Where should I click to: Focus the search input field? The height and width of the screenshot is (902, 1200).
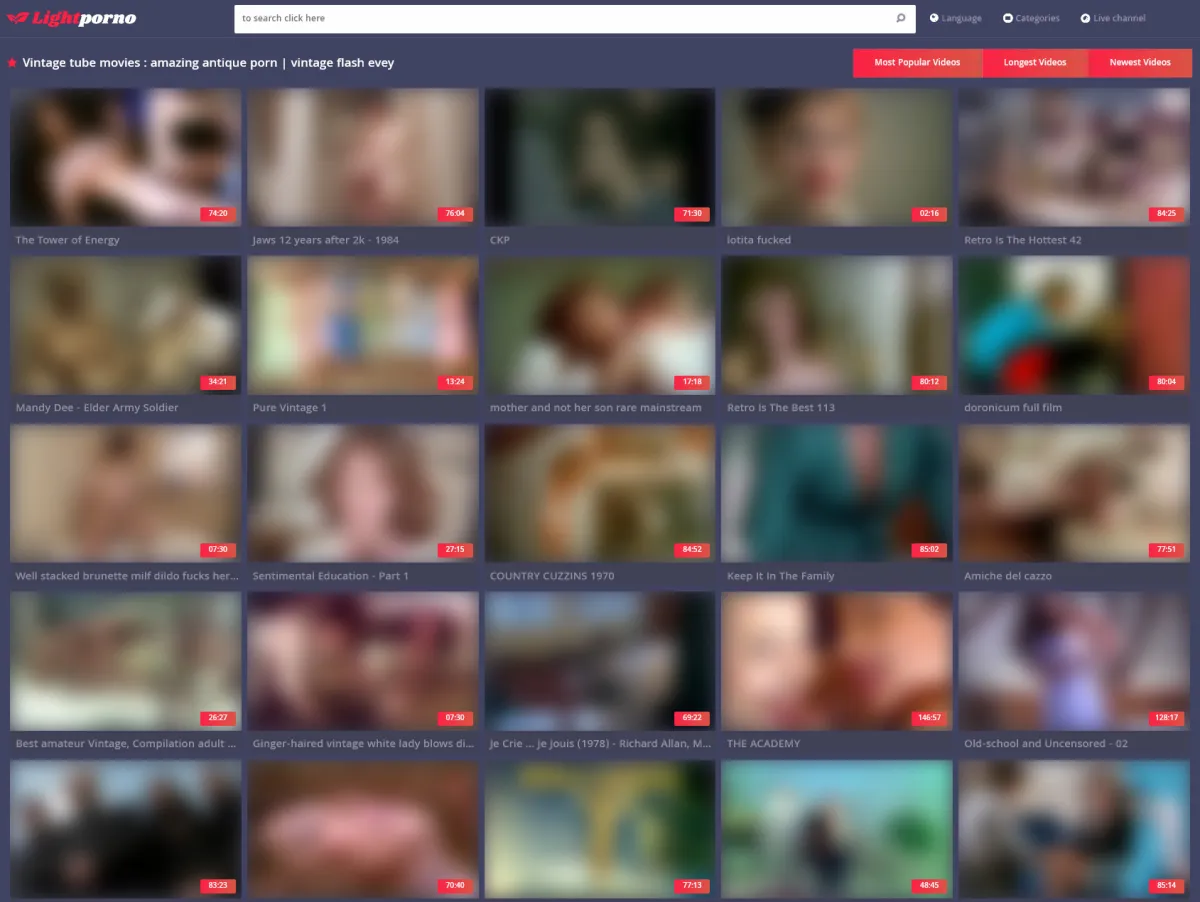coord(560,18)
